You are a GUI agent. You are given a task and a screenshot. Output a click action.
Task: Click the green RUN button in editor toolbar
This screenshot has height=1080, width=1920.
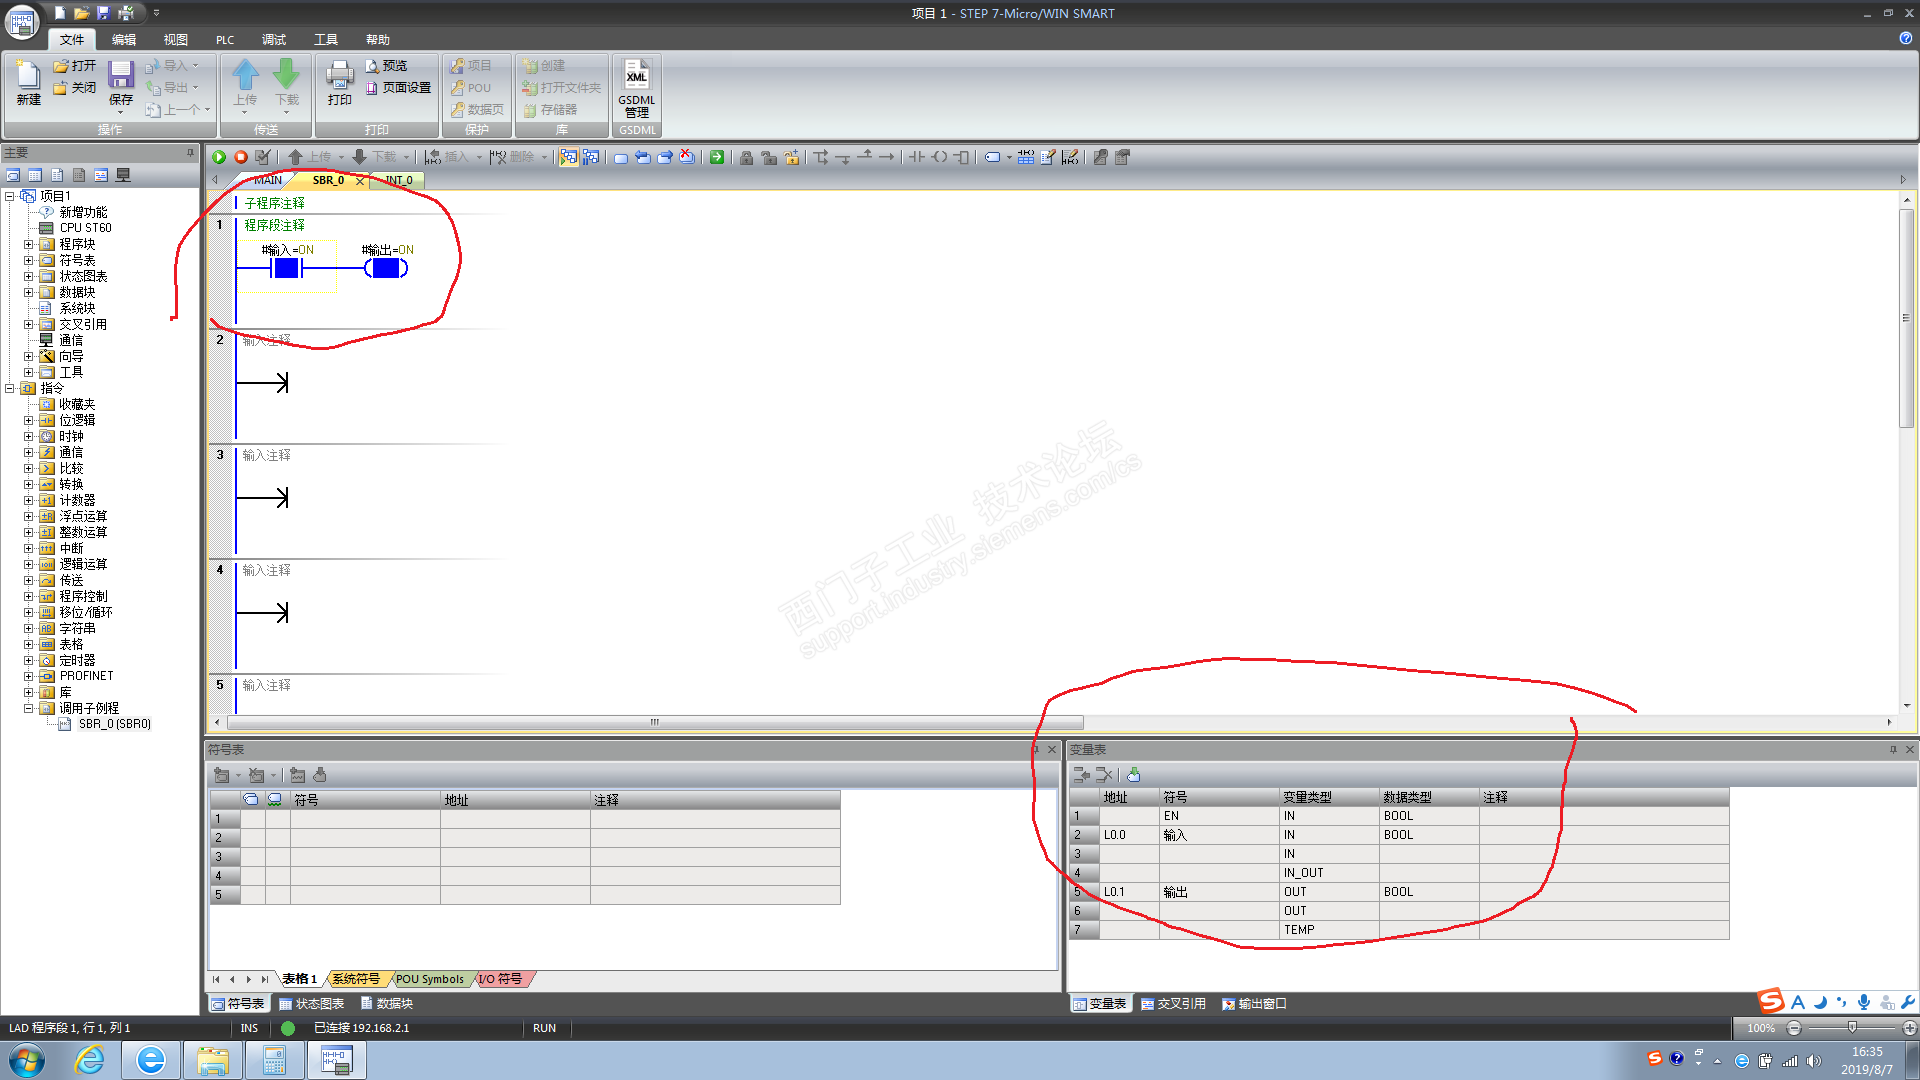219,157
